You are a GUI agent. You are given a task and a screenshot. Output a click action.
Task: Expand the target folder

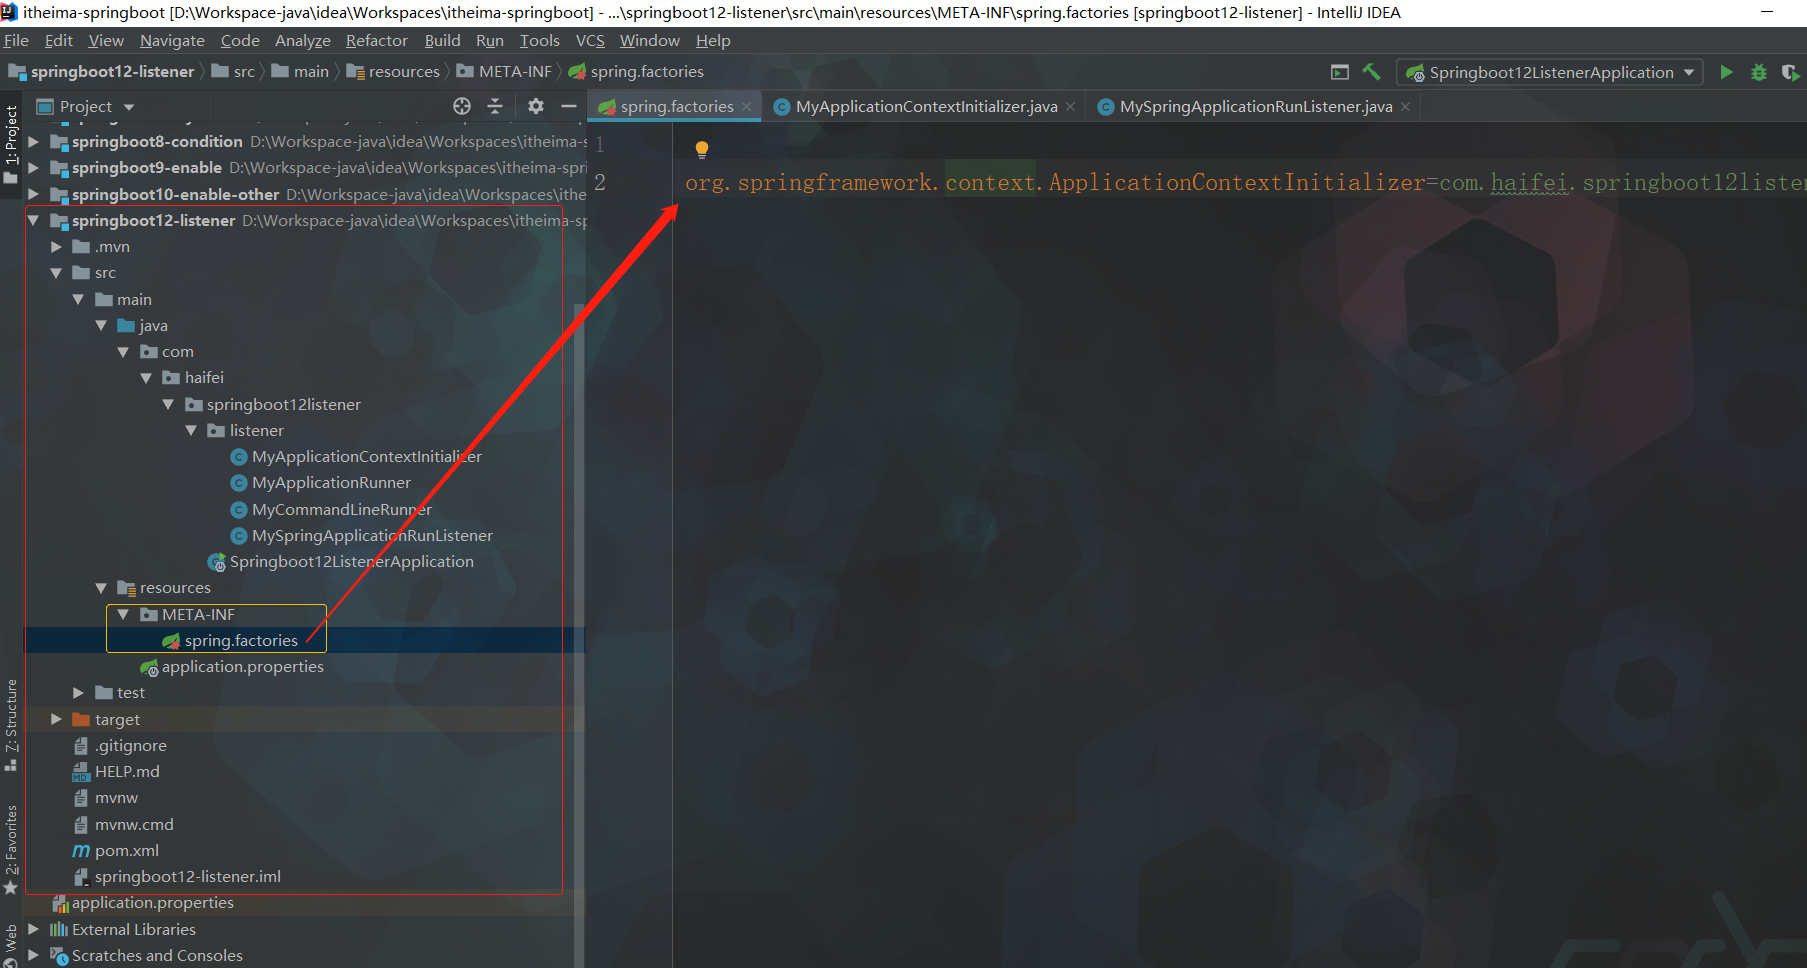coord(56,720)
